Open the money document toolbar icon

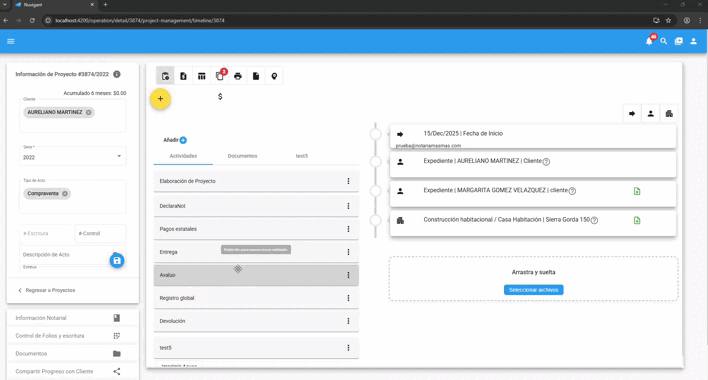(x=183, y=76)
